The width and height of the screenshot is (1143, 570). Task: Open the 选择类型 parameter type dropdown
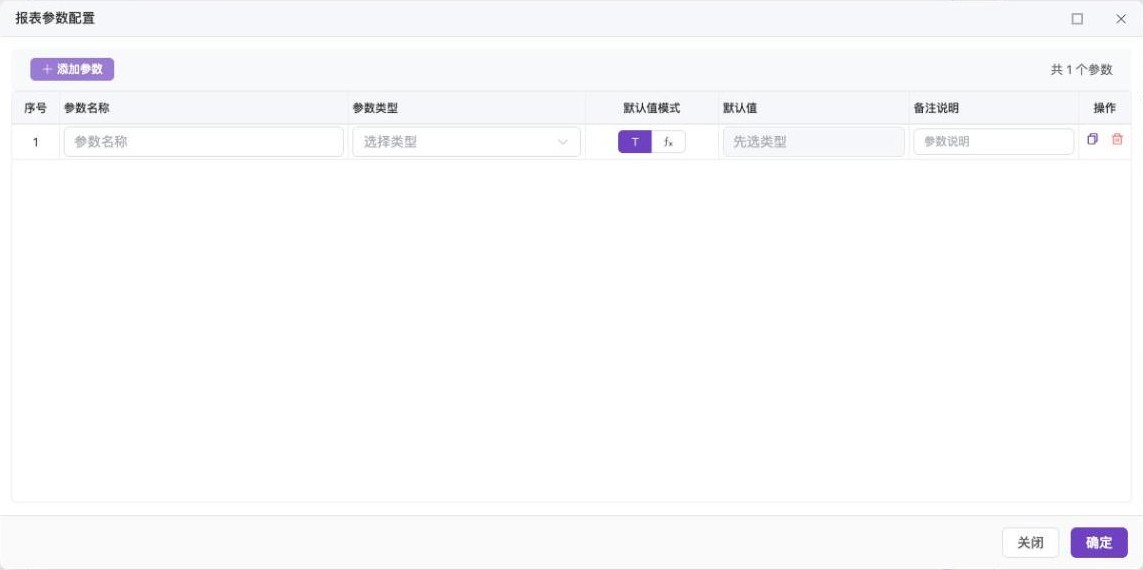pos(467,142)
